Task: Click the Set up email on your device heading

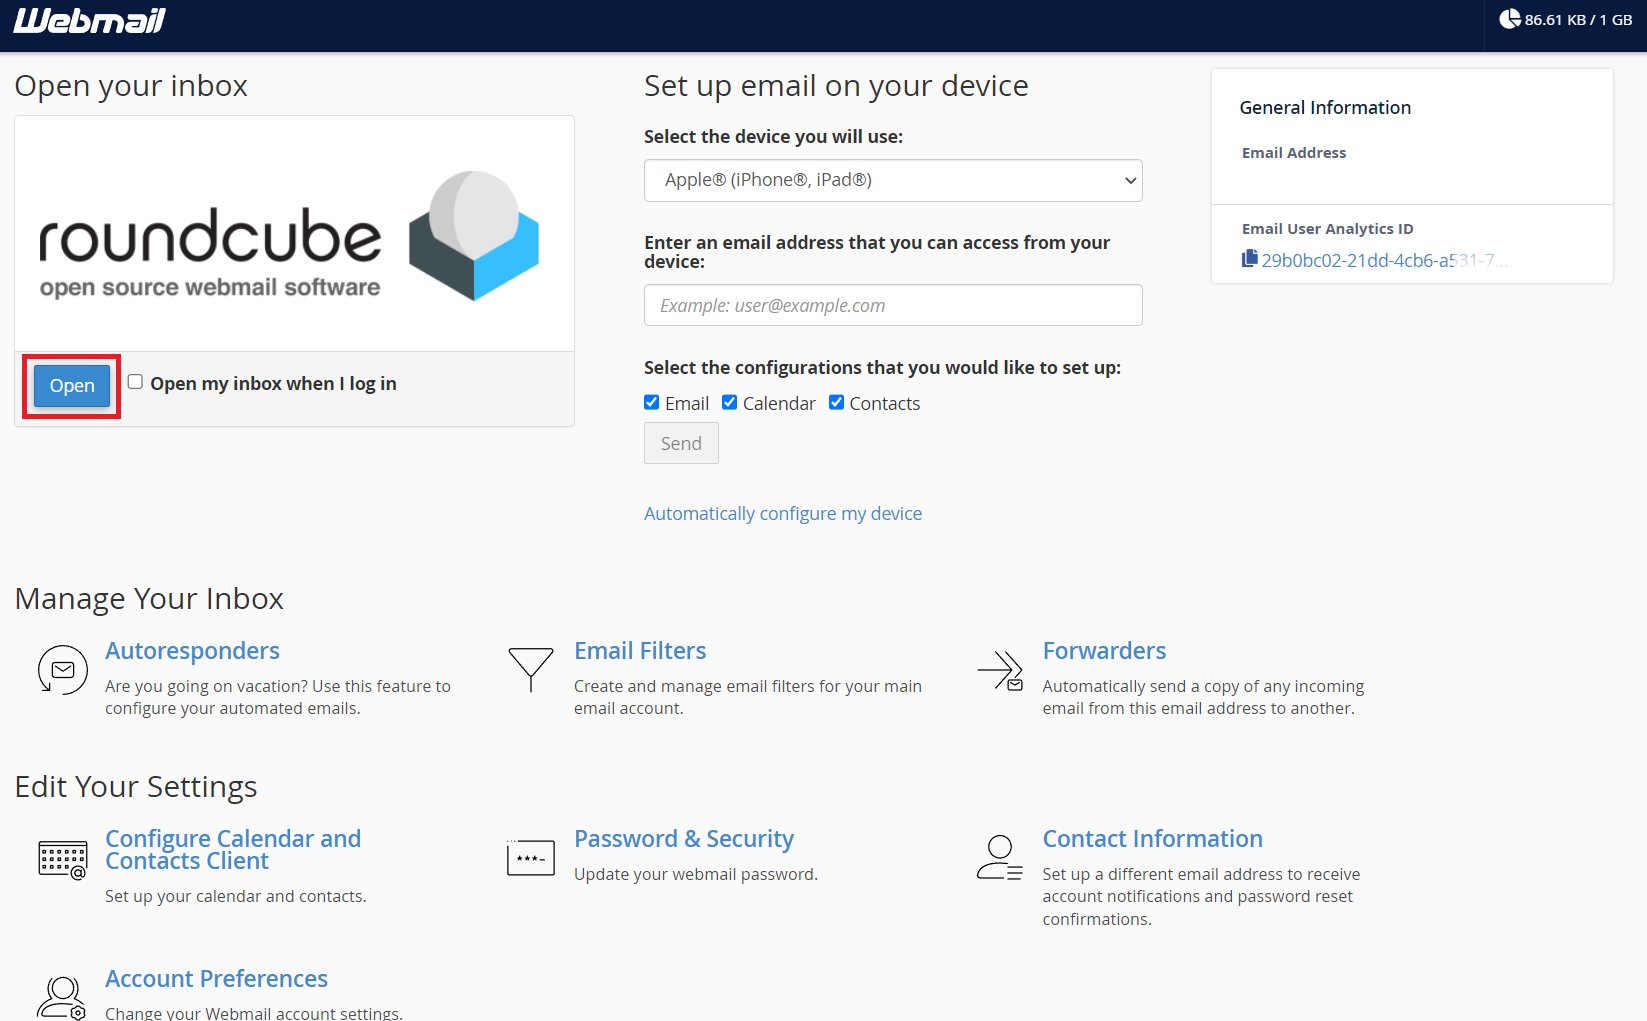Action: tap(836, 86)
